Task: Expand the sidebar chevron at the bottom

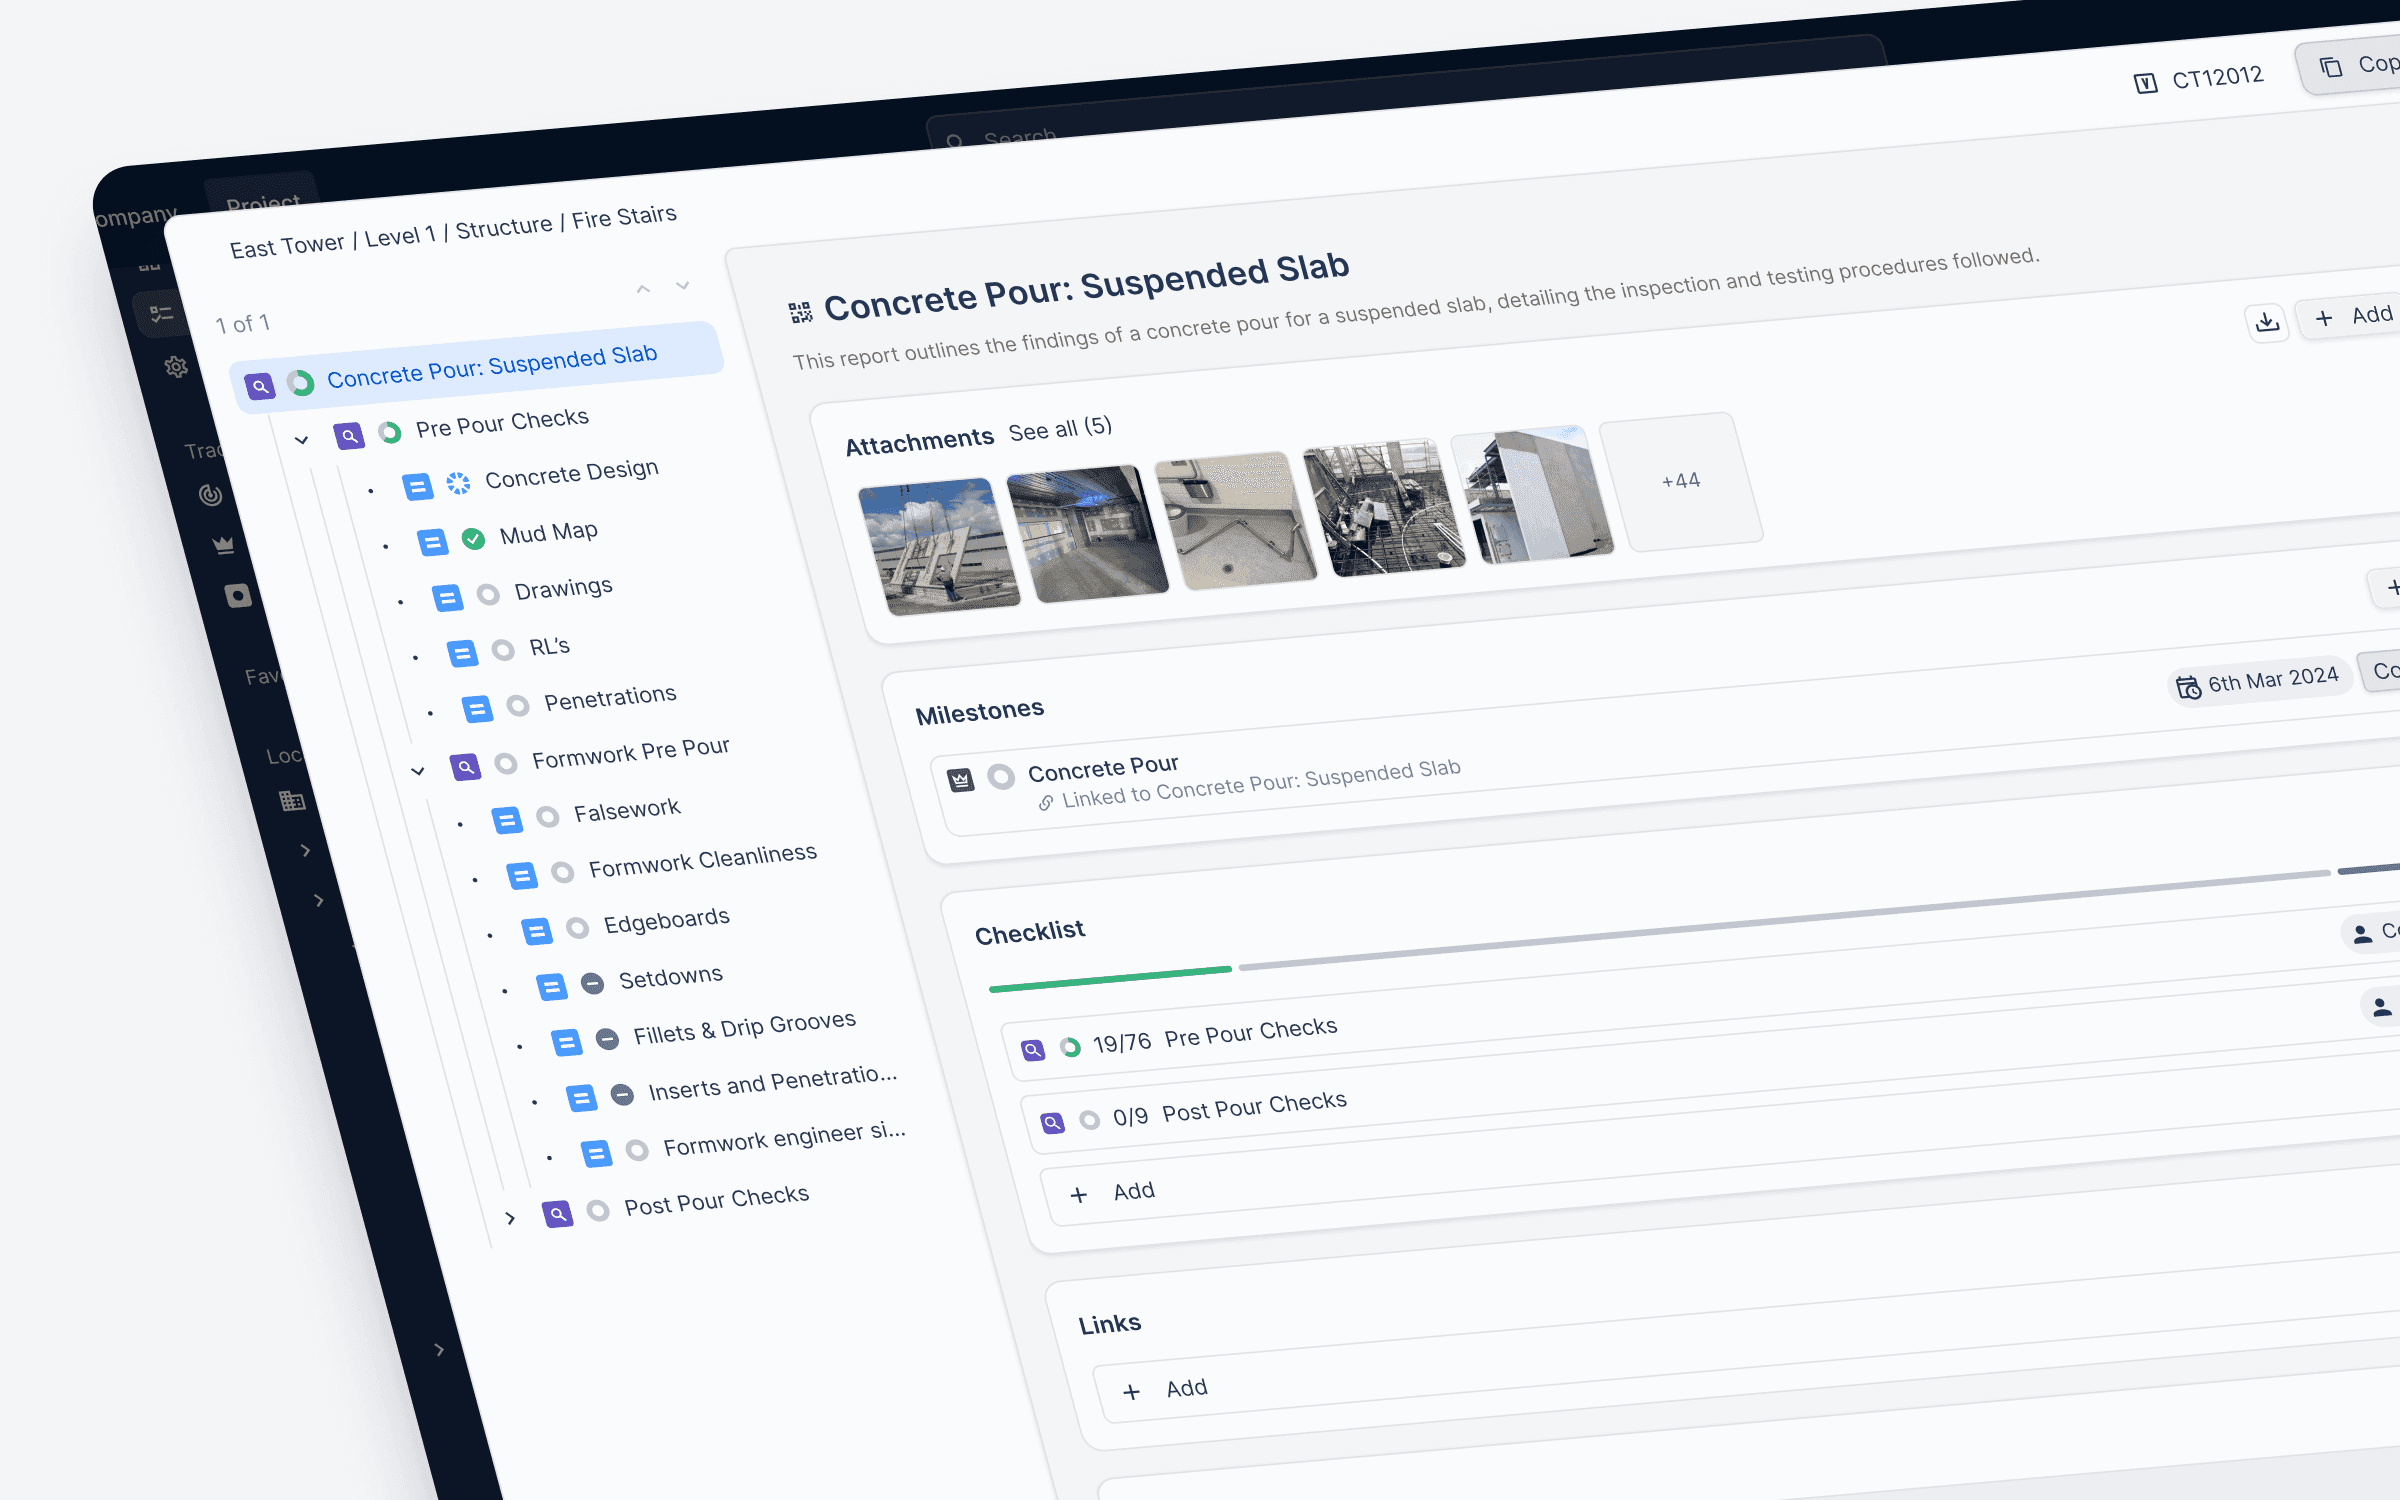Action: click(x=439, y=1350)
